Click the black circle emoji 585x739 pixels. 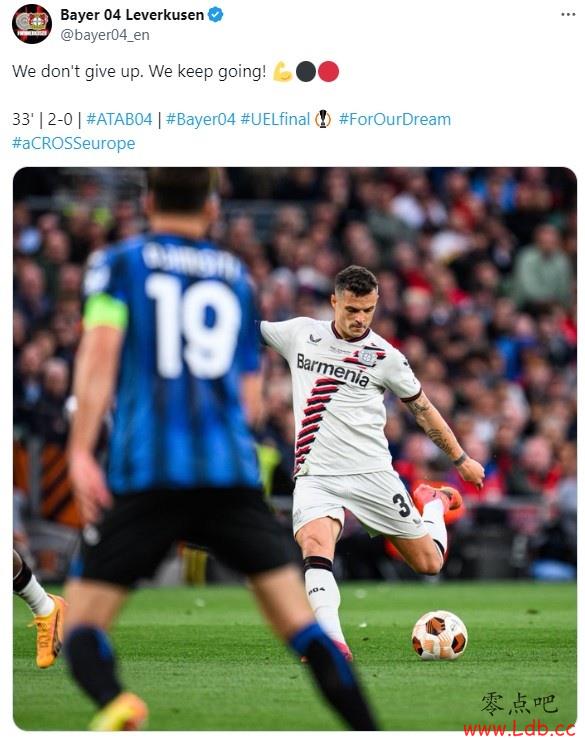pyautogui.click(x=305, y=72)
